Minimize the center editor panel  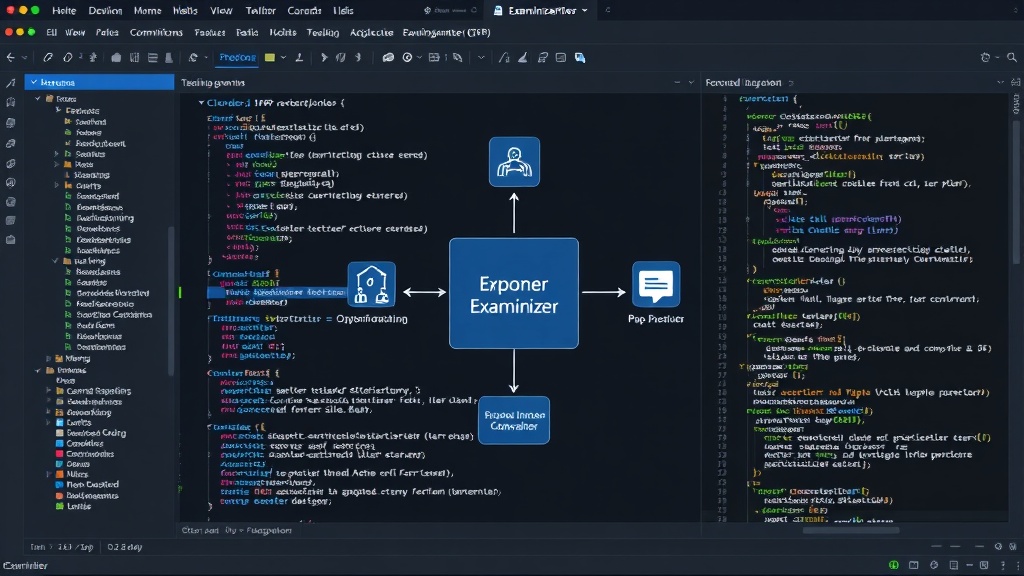point(677,82)
